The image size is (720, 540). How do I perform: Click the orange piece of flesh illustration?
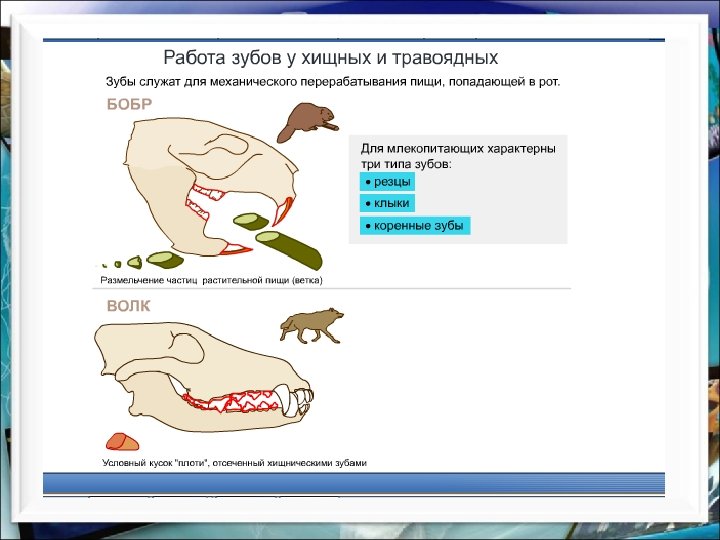click(122, 442)
